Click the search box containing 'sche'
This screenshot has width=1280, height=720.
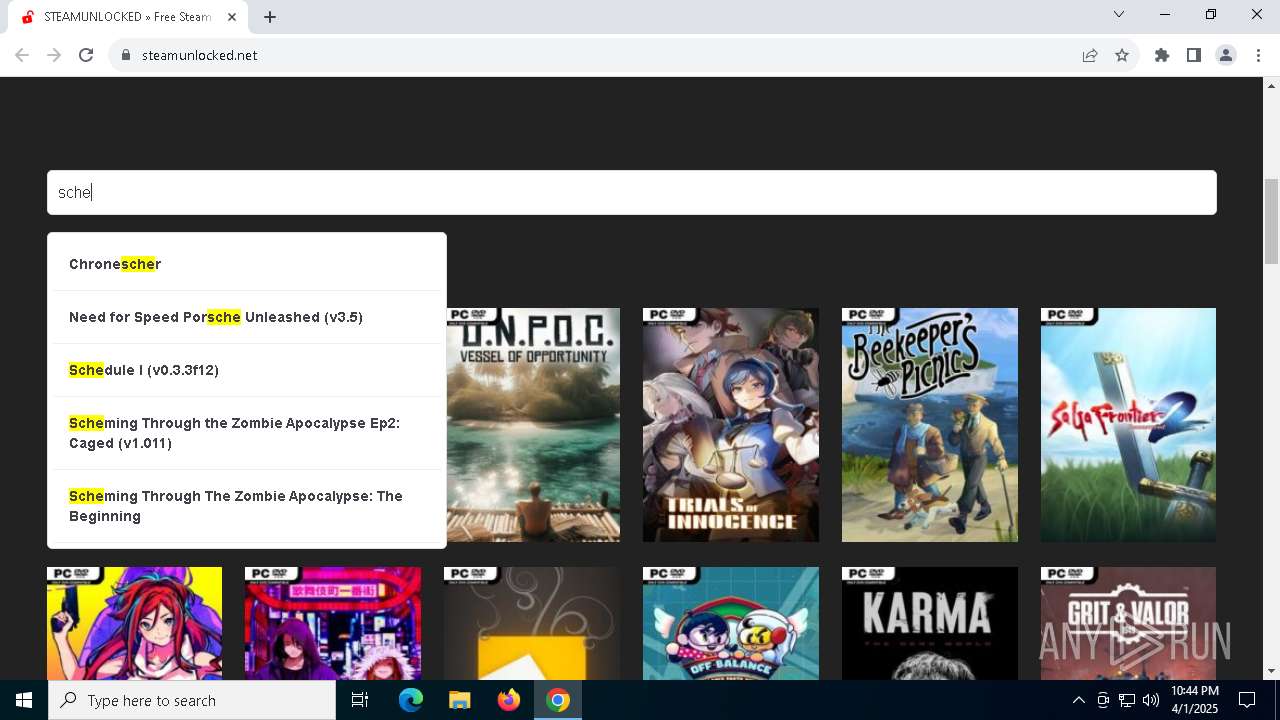(x=632, y=192)
